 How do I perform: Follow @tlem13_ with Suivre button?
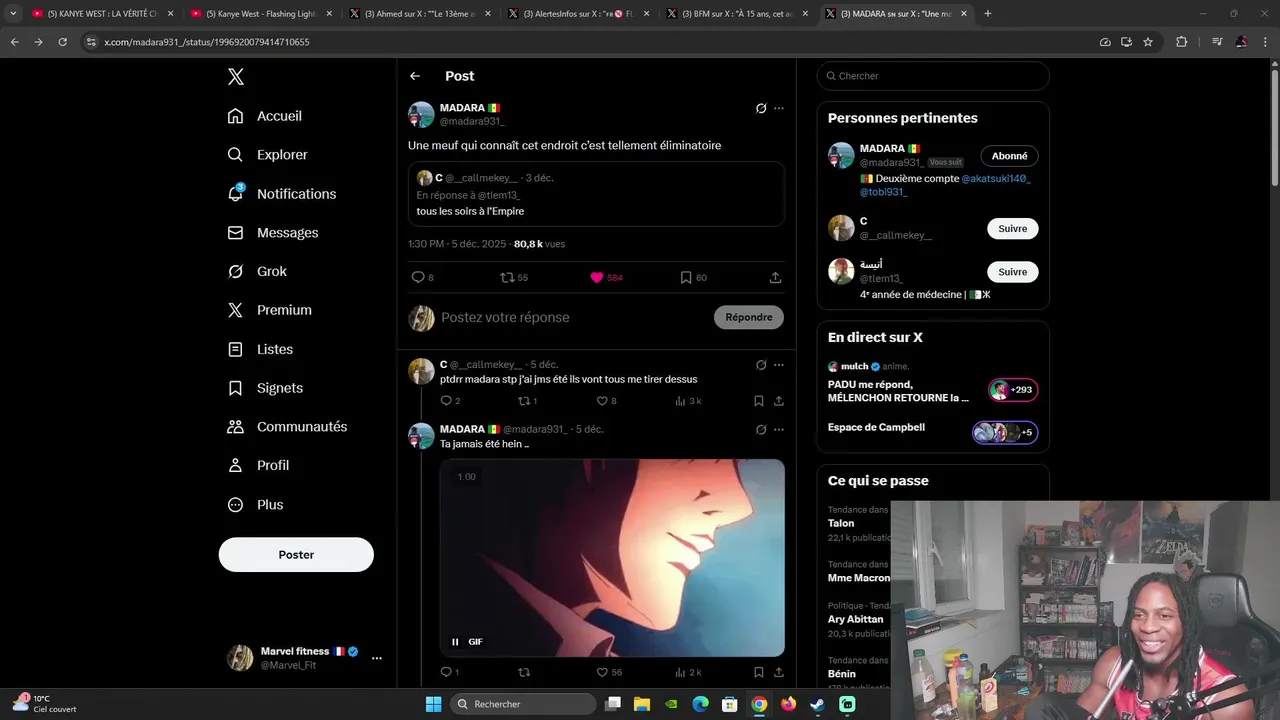(1012, 272)
